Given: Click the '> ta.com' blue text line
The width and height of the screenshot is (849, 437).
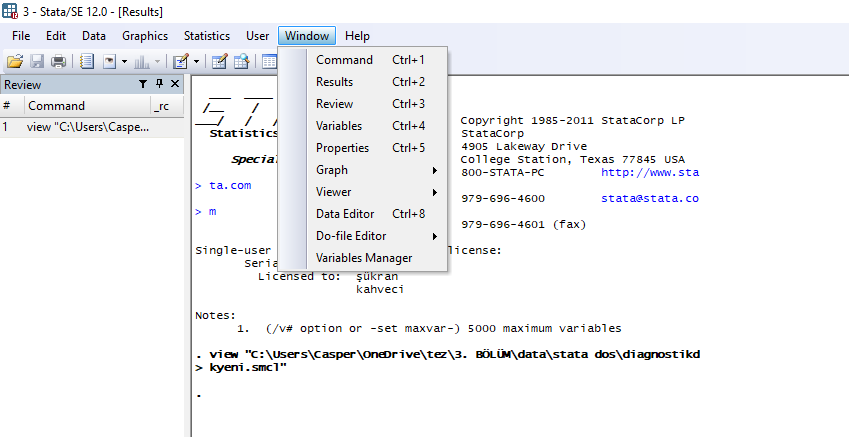Looking at the screenshot, I should (x=223, y=186).
